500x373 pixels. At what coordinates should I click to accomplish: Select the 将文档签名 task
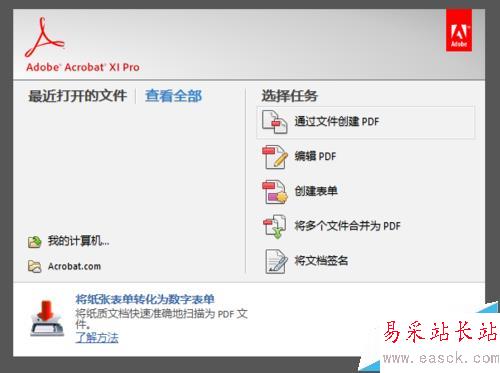(x=321, y=261)
